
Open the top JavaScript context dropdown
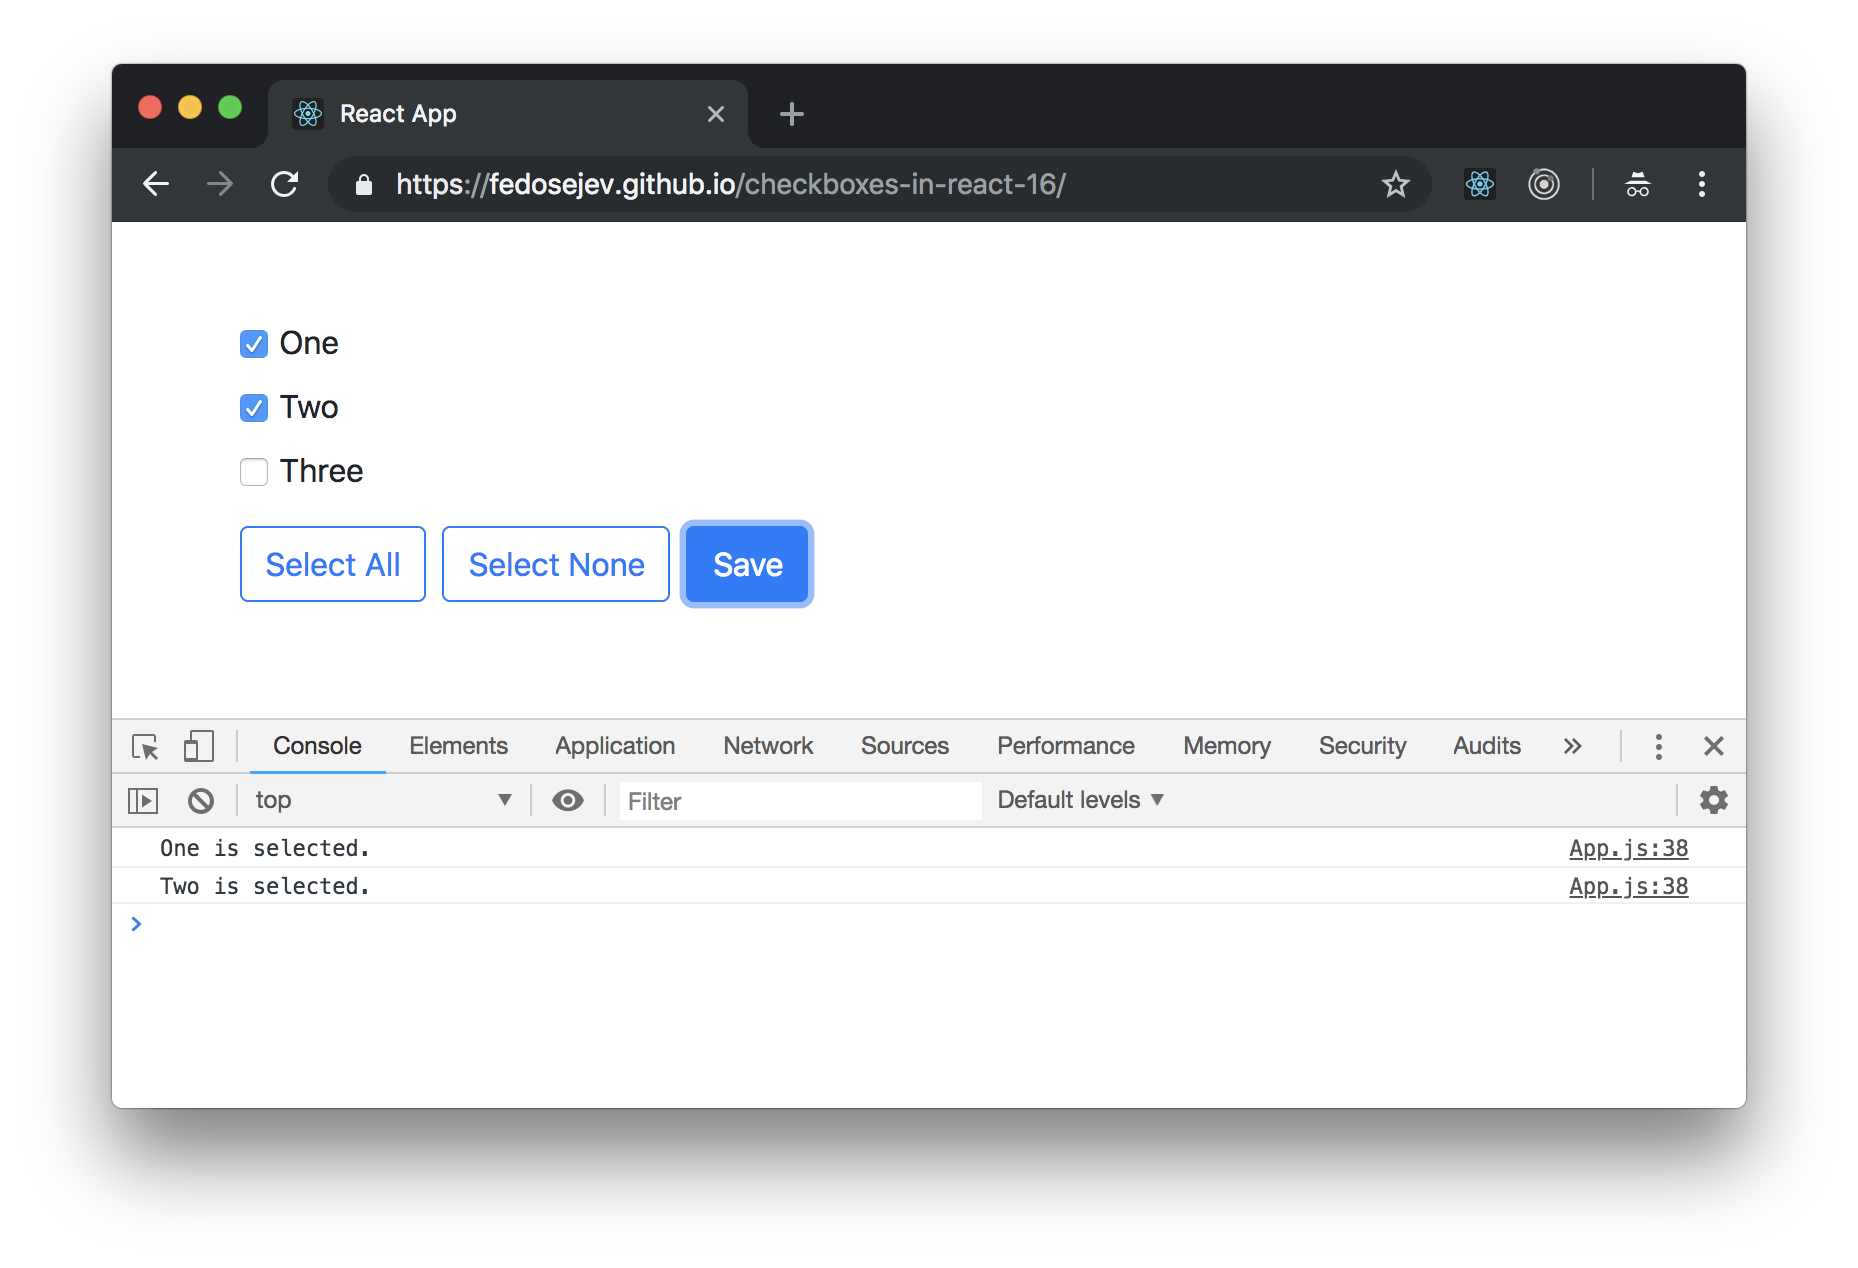pyautogui.click(x=384, y=800)
